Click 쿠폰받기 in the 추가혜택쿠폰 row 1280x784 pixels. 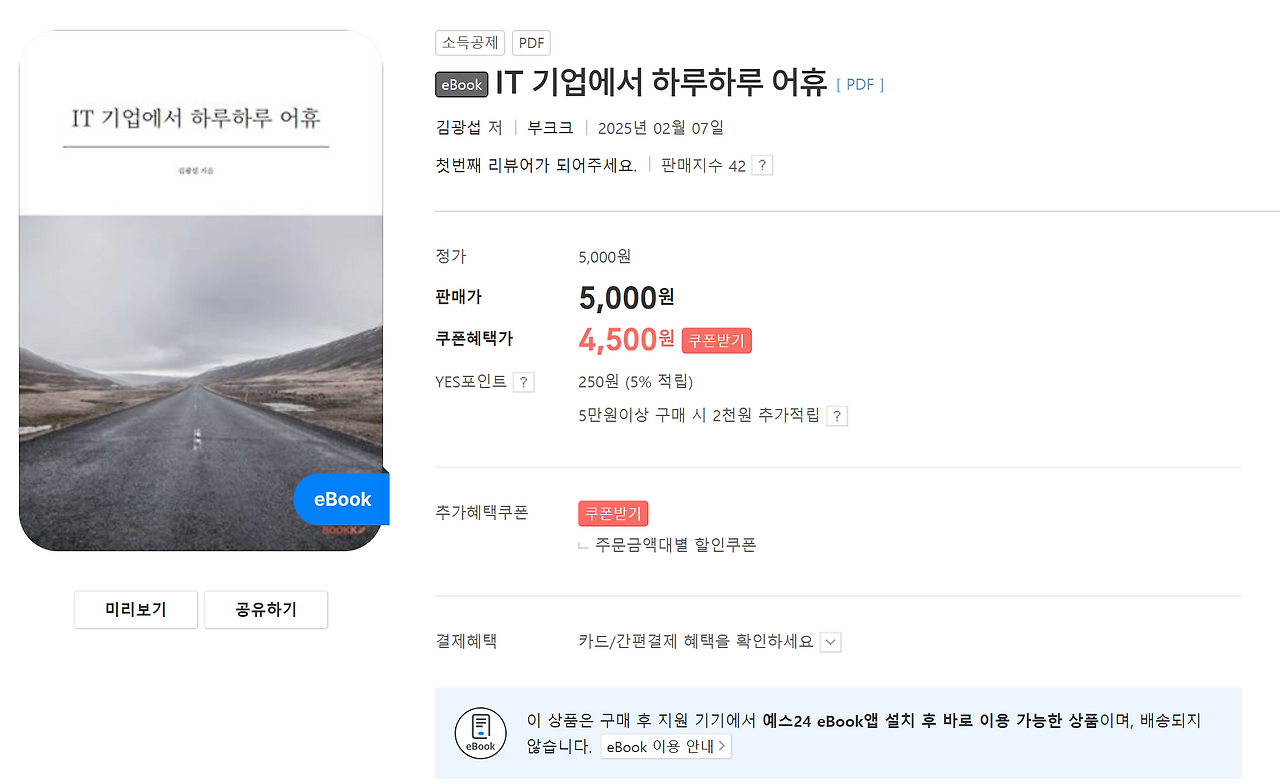[613, 513]
